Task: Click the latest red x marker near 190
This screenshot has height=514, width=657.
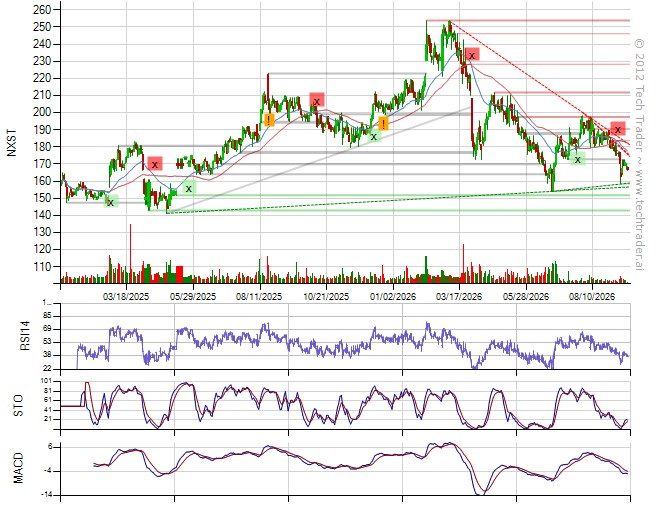Action: click(x=618, y=129)
